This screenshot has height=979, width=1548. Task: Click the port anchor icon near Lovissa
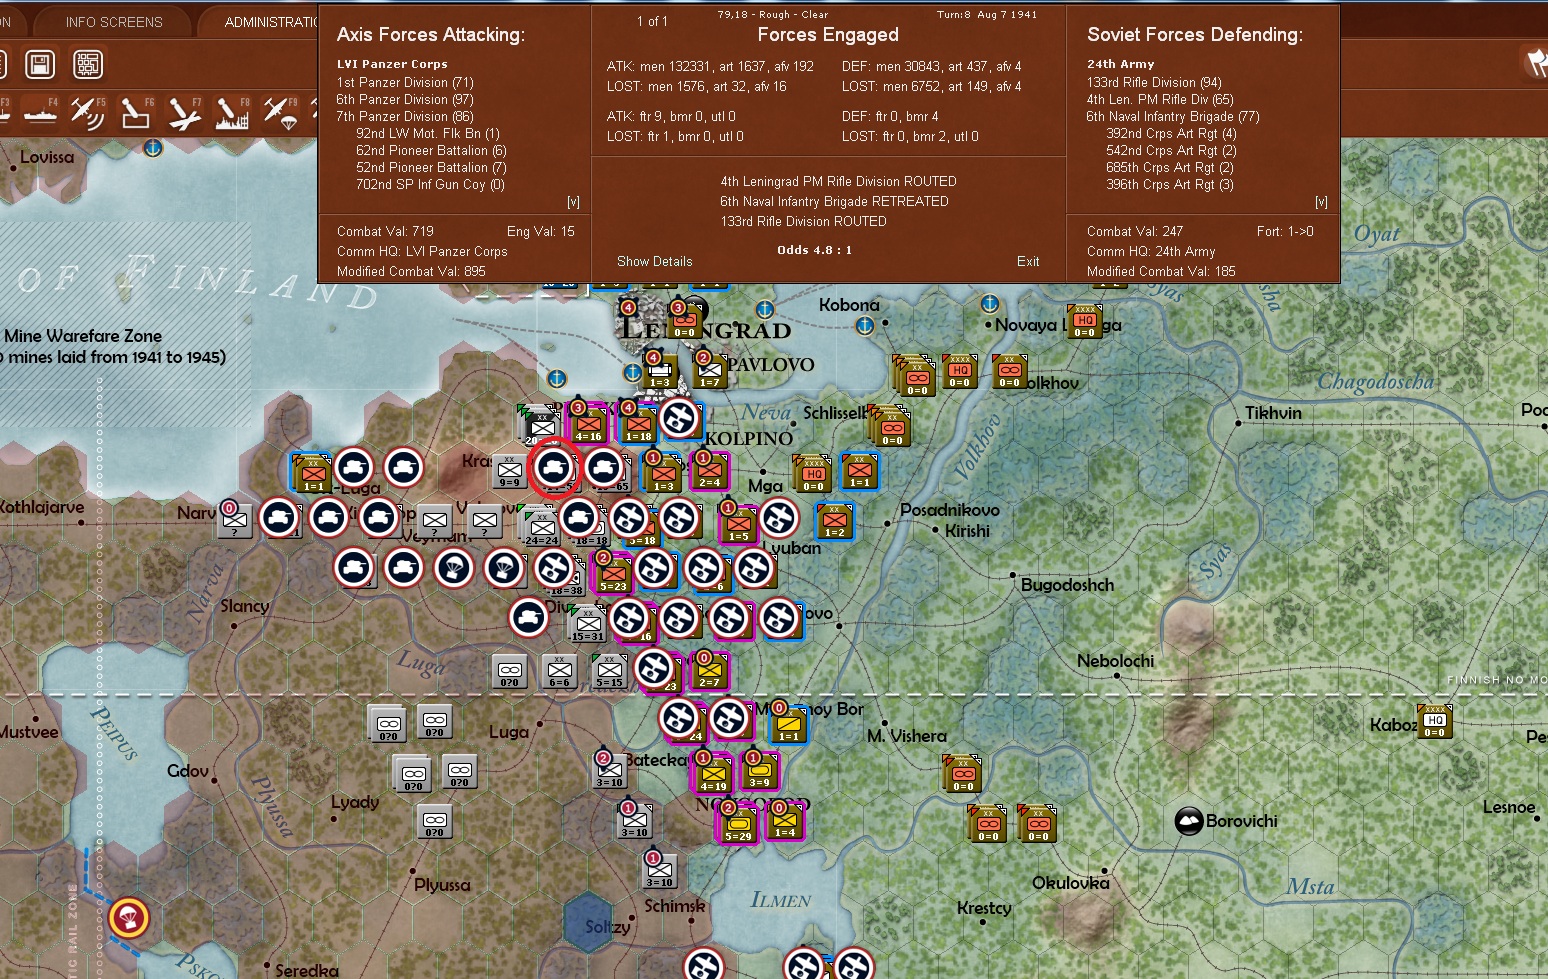tap(153, 148)
